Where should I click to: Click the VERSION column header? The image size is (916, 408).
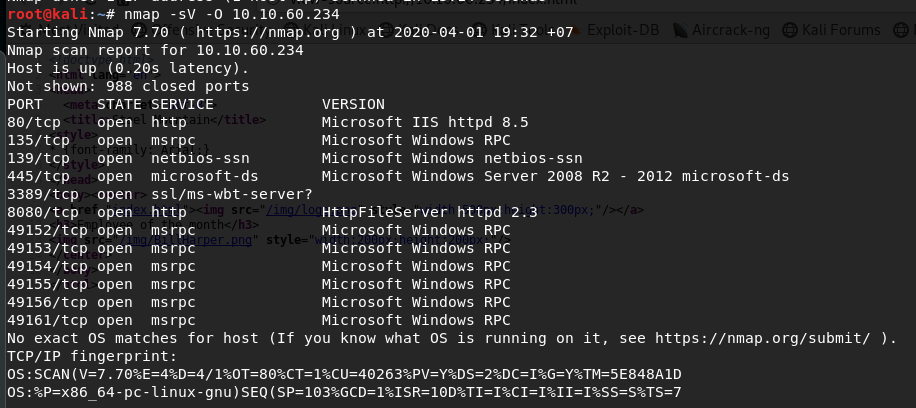click(354, 104)
